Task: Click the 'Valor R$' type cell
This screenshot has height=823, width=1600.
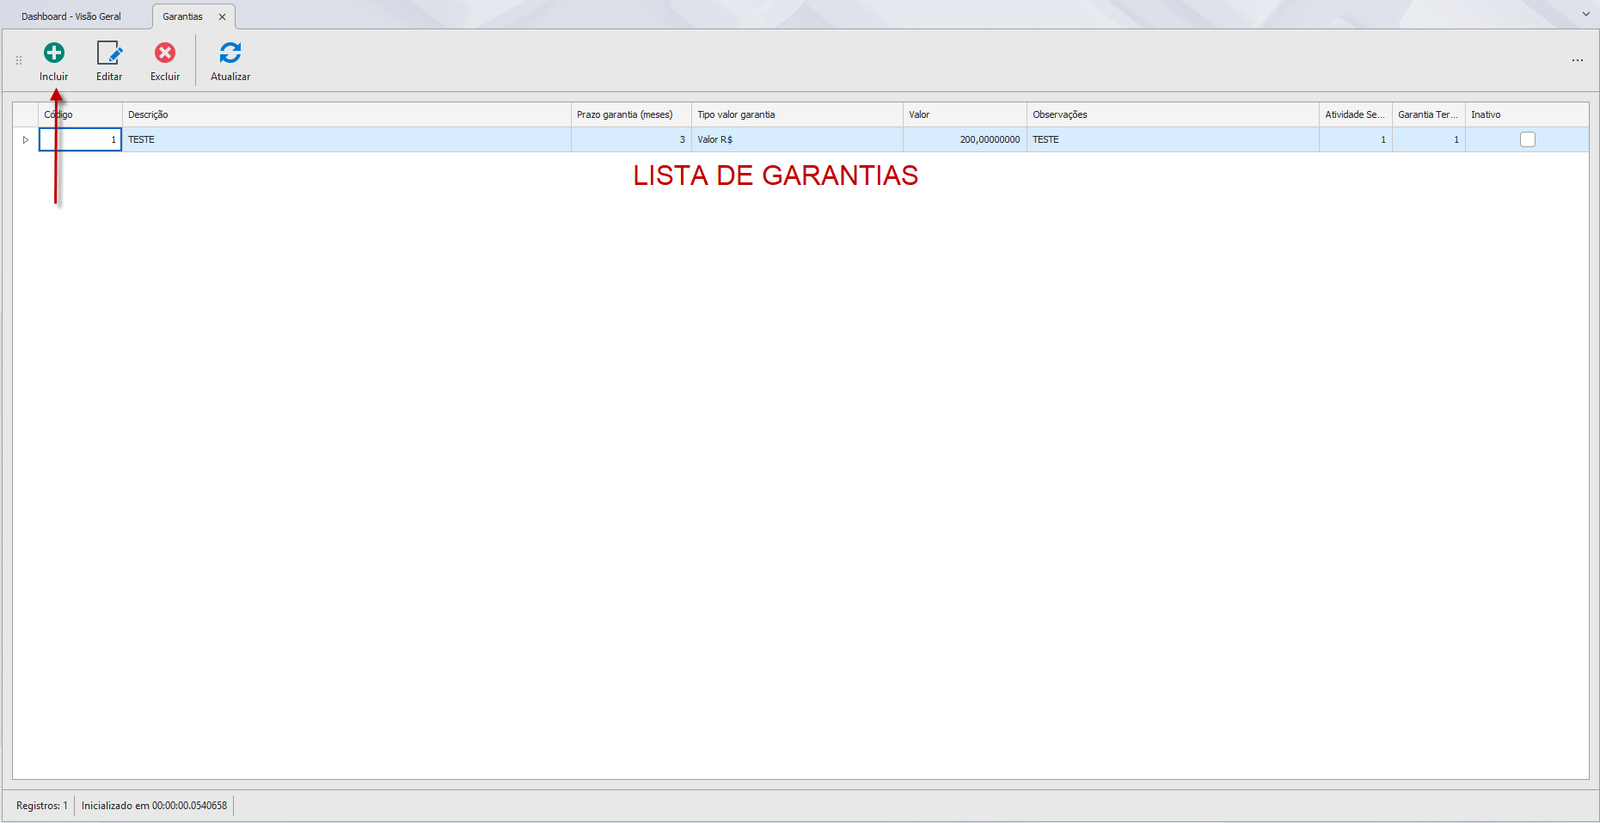Action: (x=797, y=140)
